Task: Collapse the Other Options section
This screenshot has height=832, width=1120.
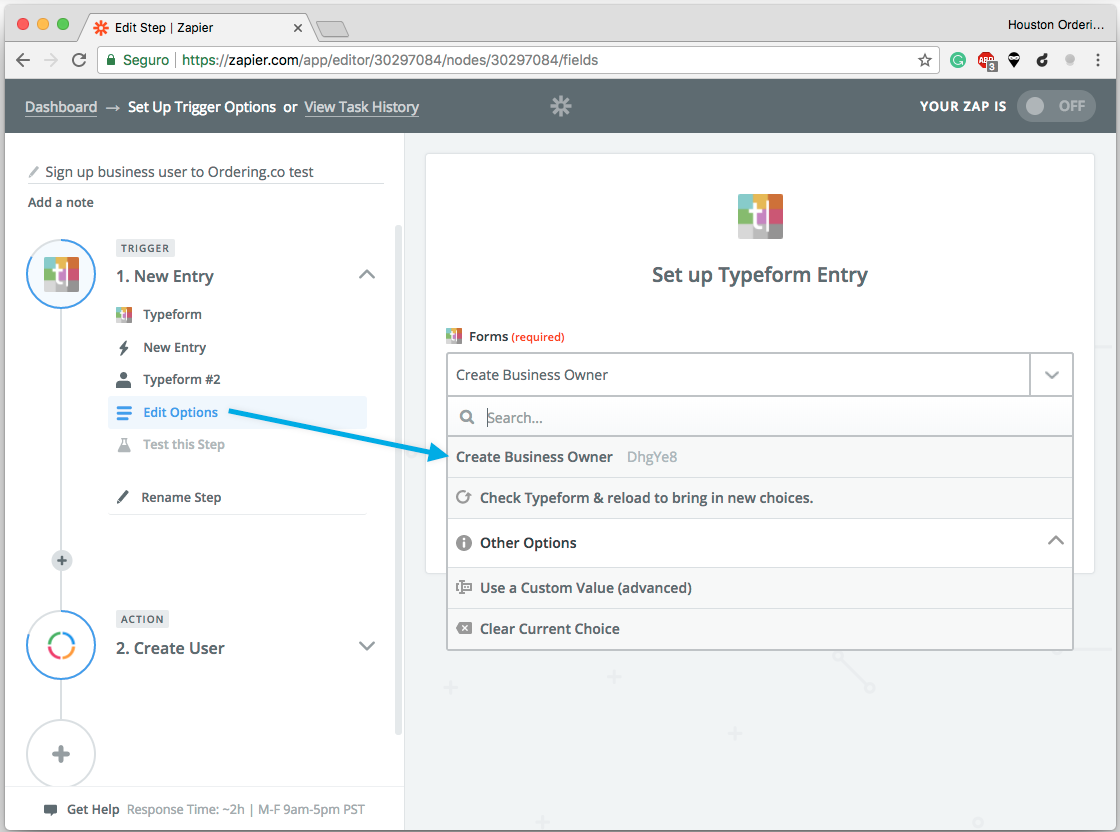Action: [x=1055, y=541]
